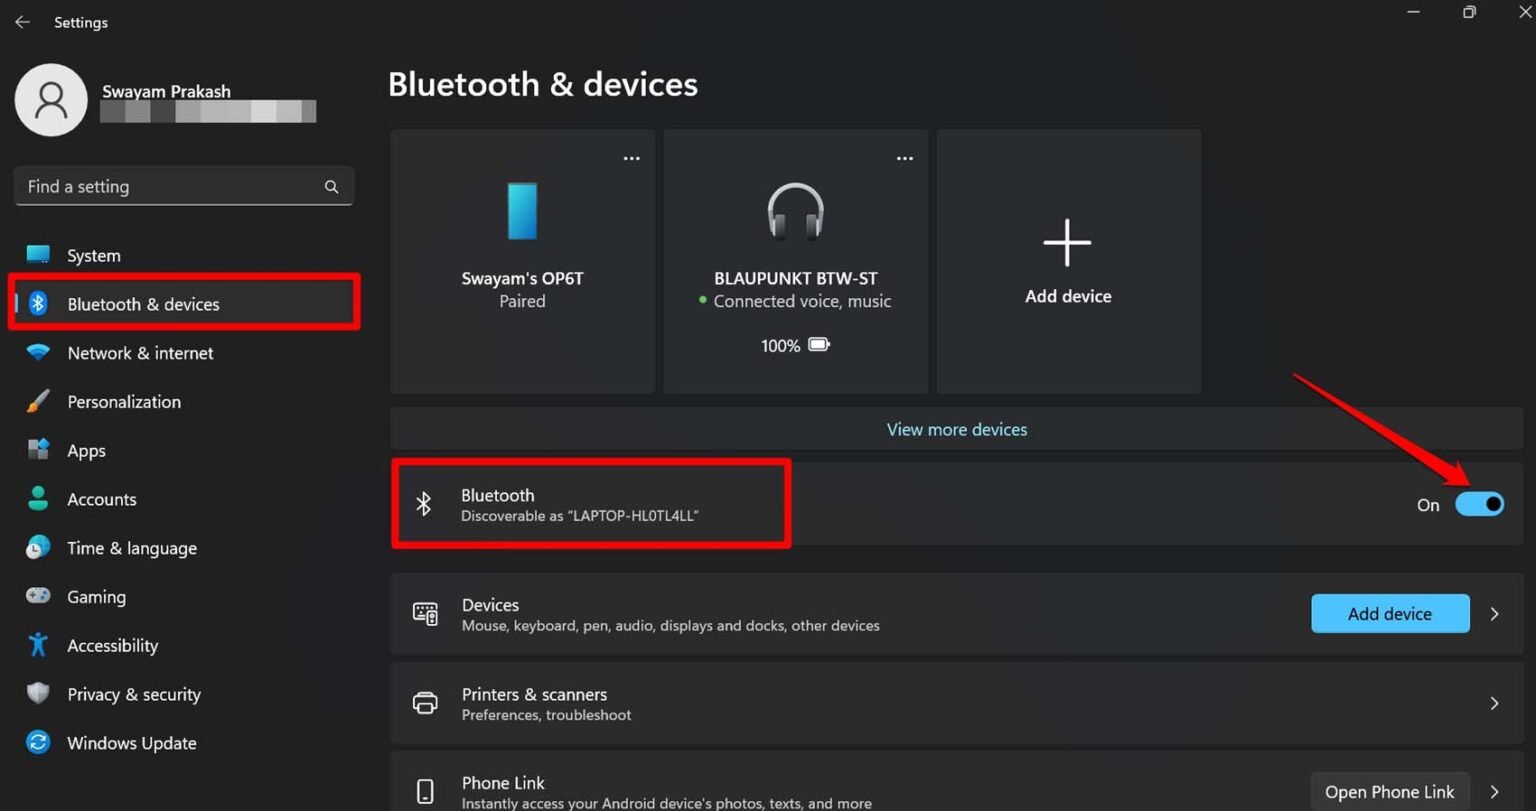The width and height of the screenshot is (1536, 811).
Task: Click the Find a setting search box
Action: click(183, 186)
